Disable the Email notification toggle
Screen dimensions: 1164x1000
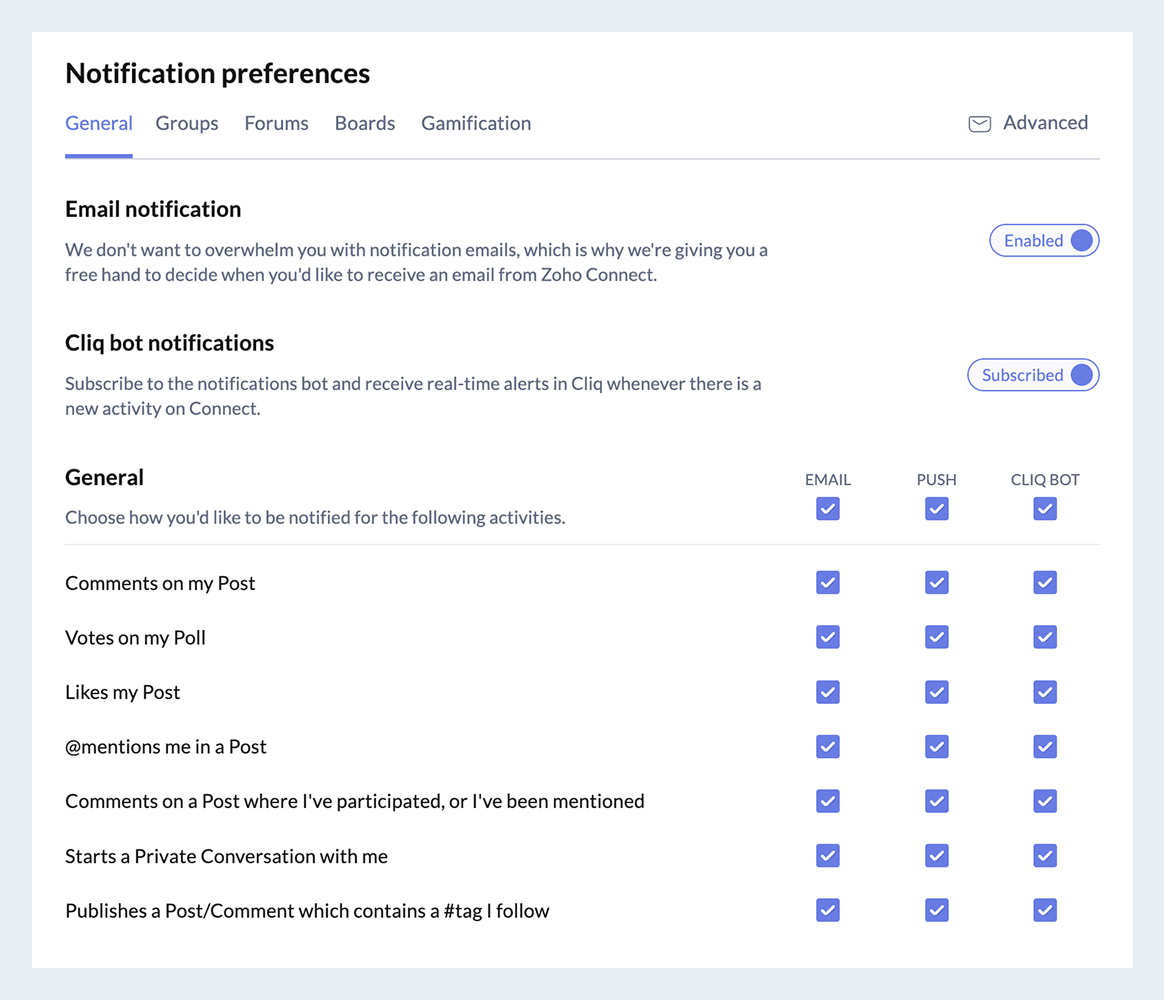pyautogui.click(x=1044, y=241)
